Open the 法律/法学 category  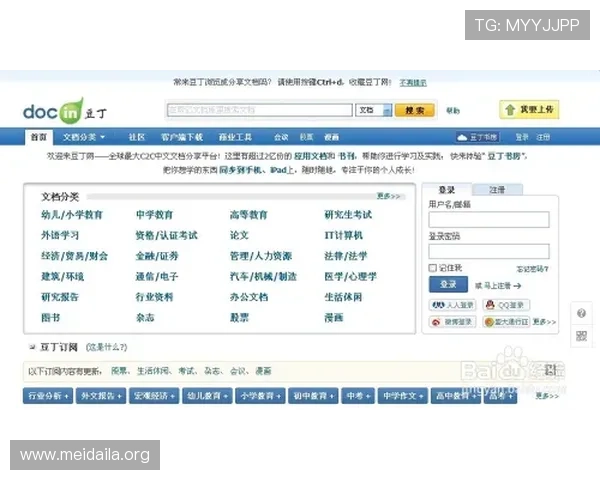(346, 256)
